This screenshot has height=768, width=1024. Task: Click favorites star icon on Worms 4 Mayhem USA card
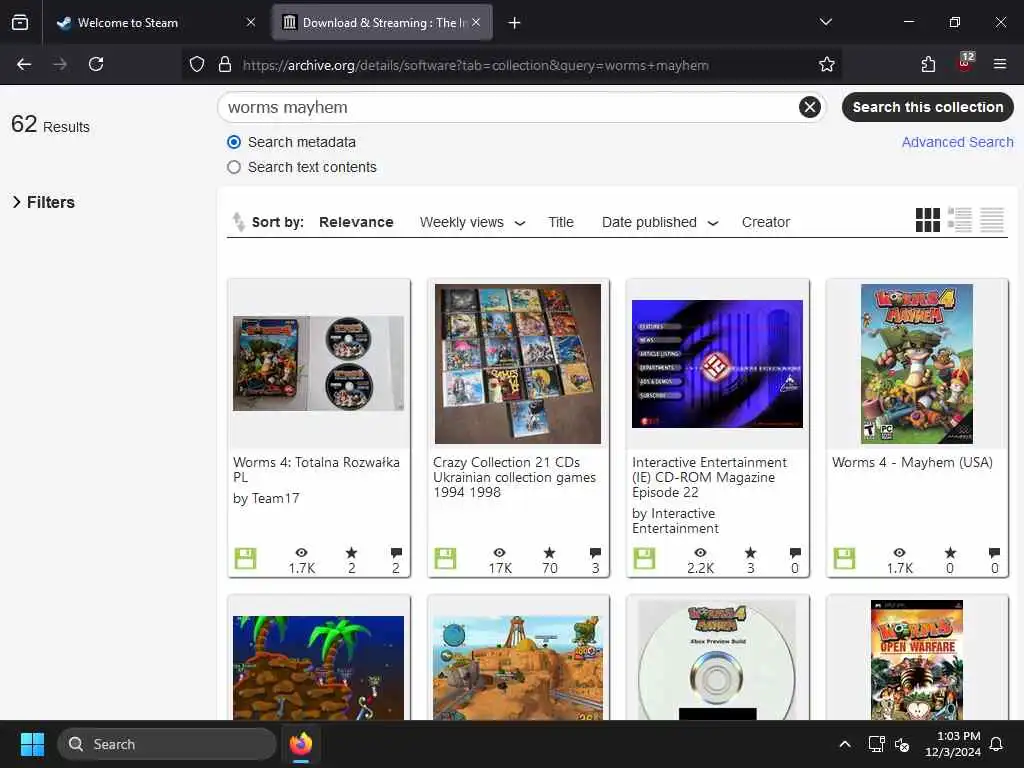[950, 552]
